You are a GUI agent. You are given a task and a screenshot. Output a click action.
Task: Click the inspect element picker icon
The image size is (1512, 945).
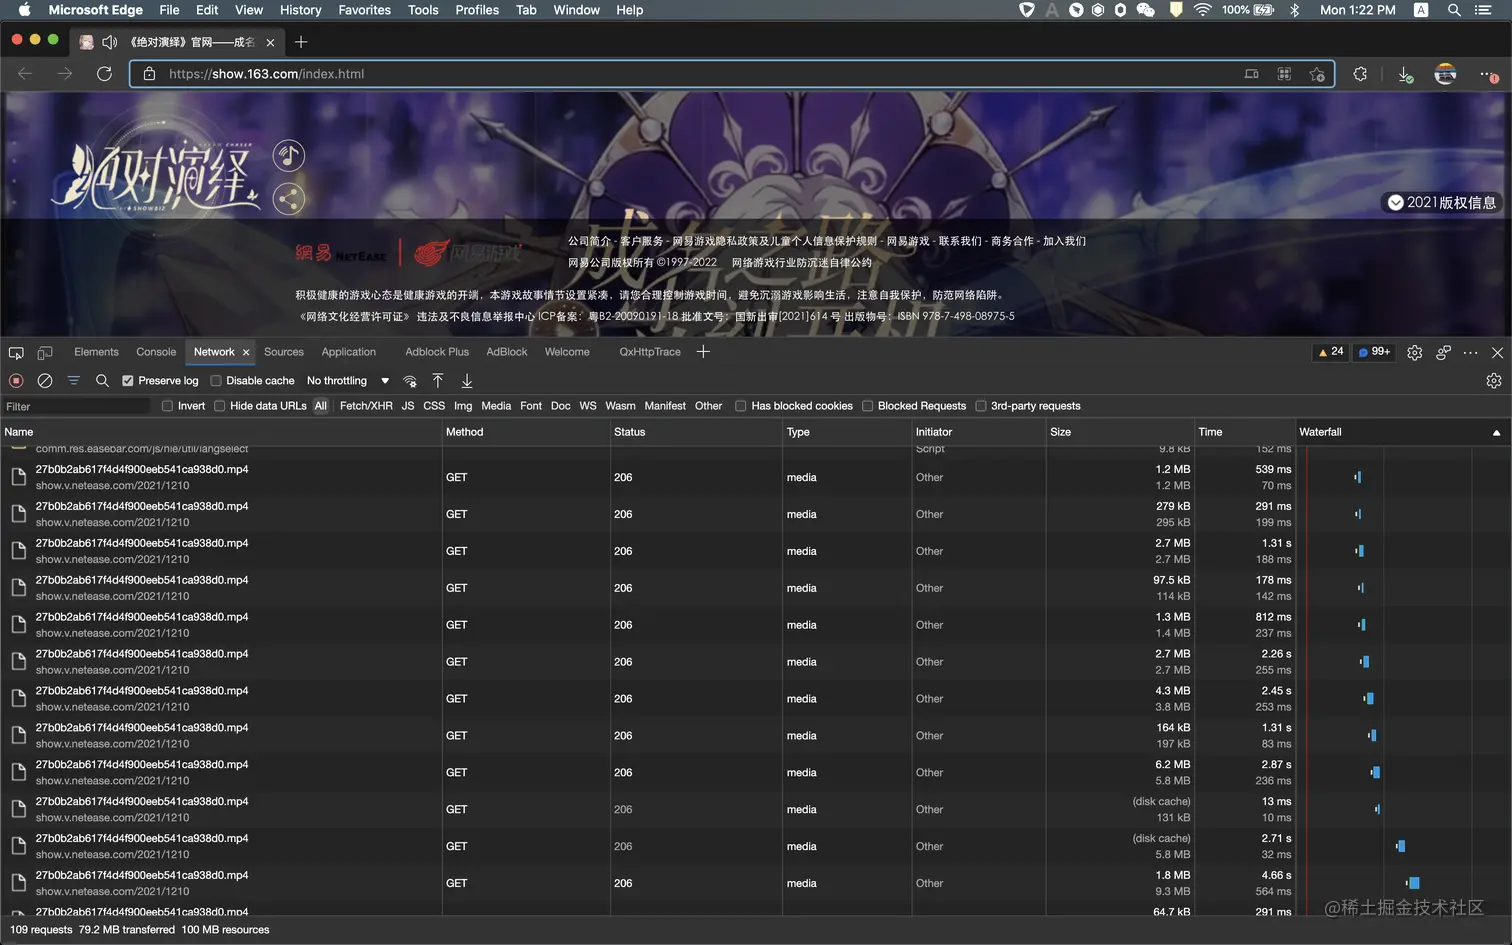click(16, 352)
